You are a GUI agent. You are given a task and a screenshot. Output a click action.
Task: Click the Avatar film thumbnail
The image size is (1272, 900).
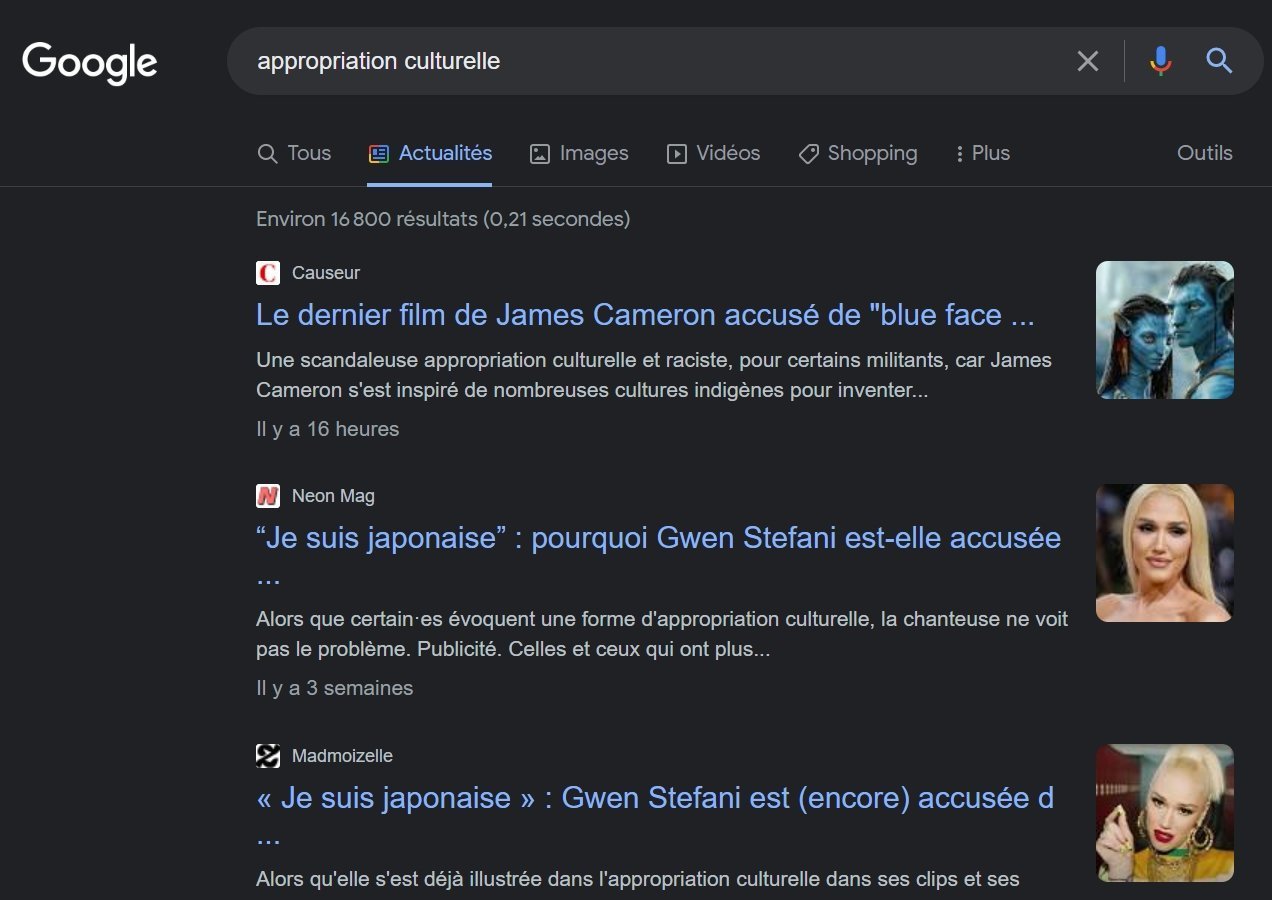[1165, 330]
